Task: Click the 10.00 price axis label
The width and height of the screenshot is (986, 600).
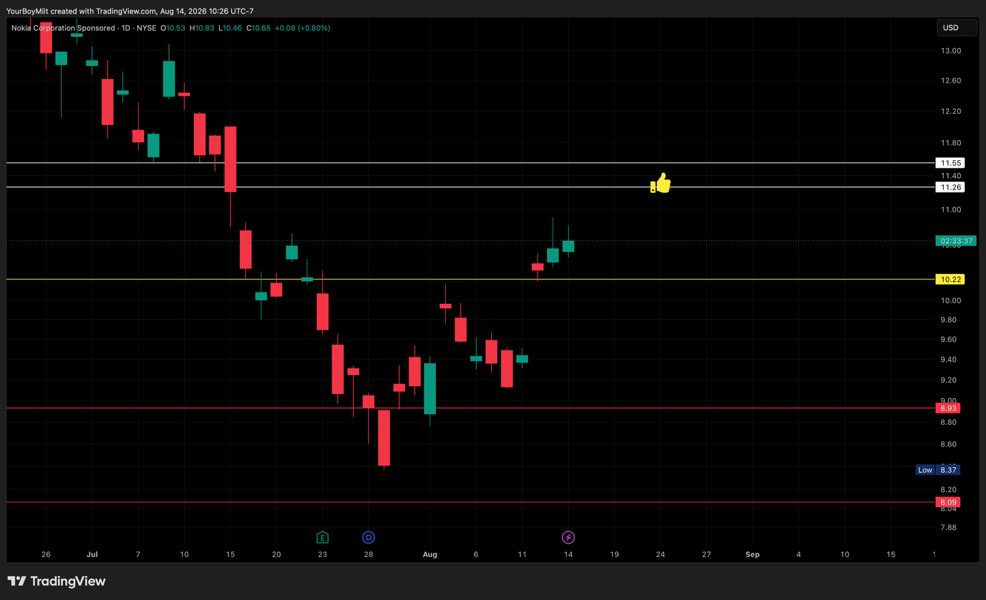Action: click(951, 301)
